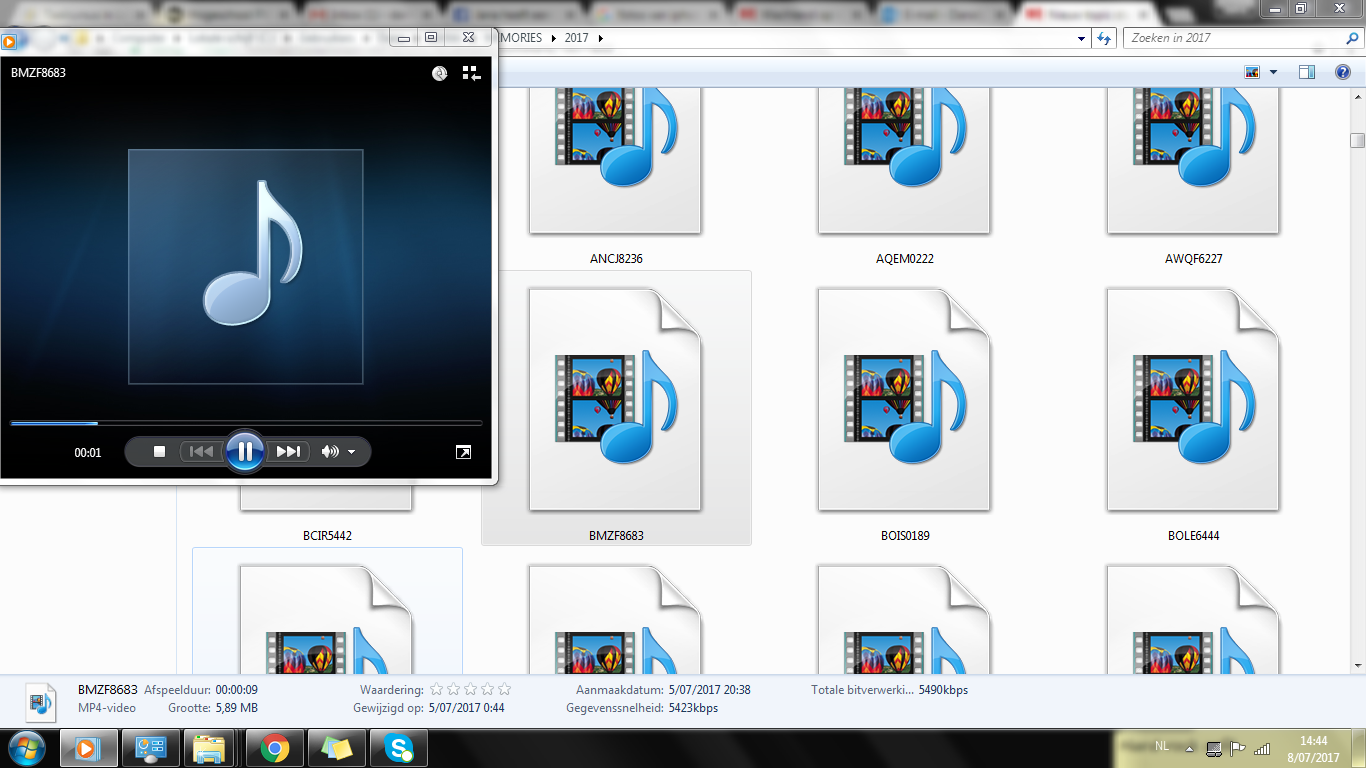
Task: Open Explorer help
Action: point(1343,72)
